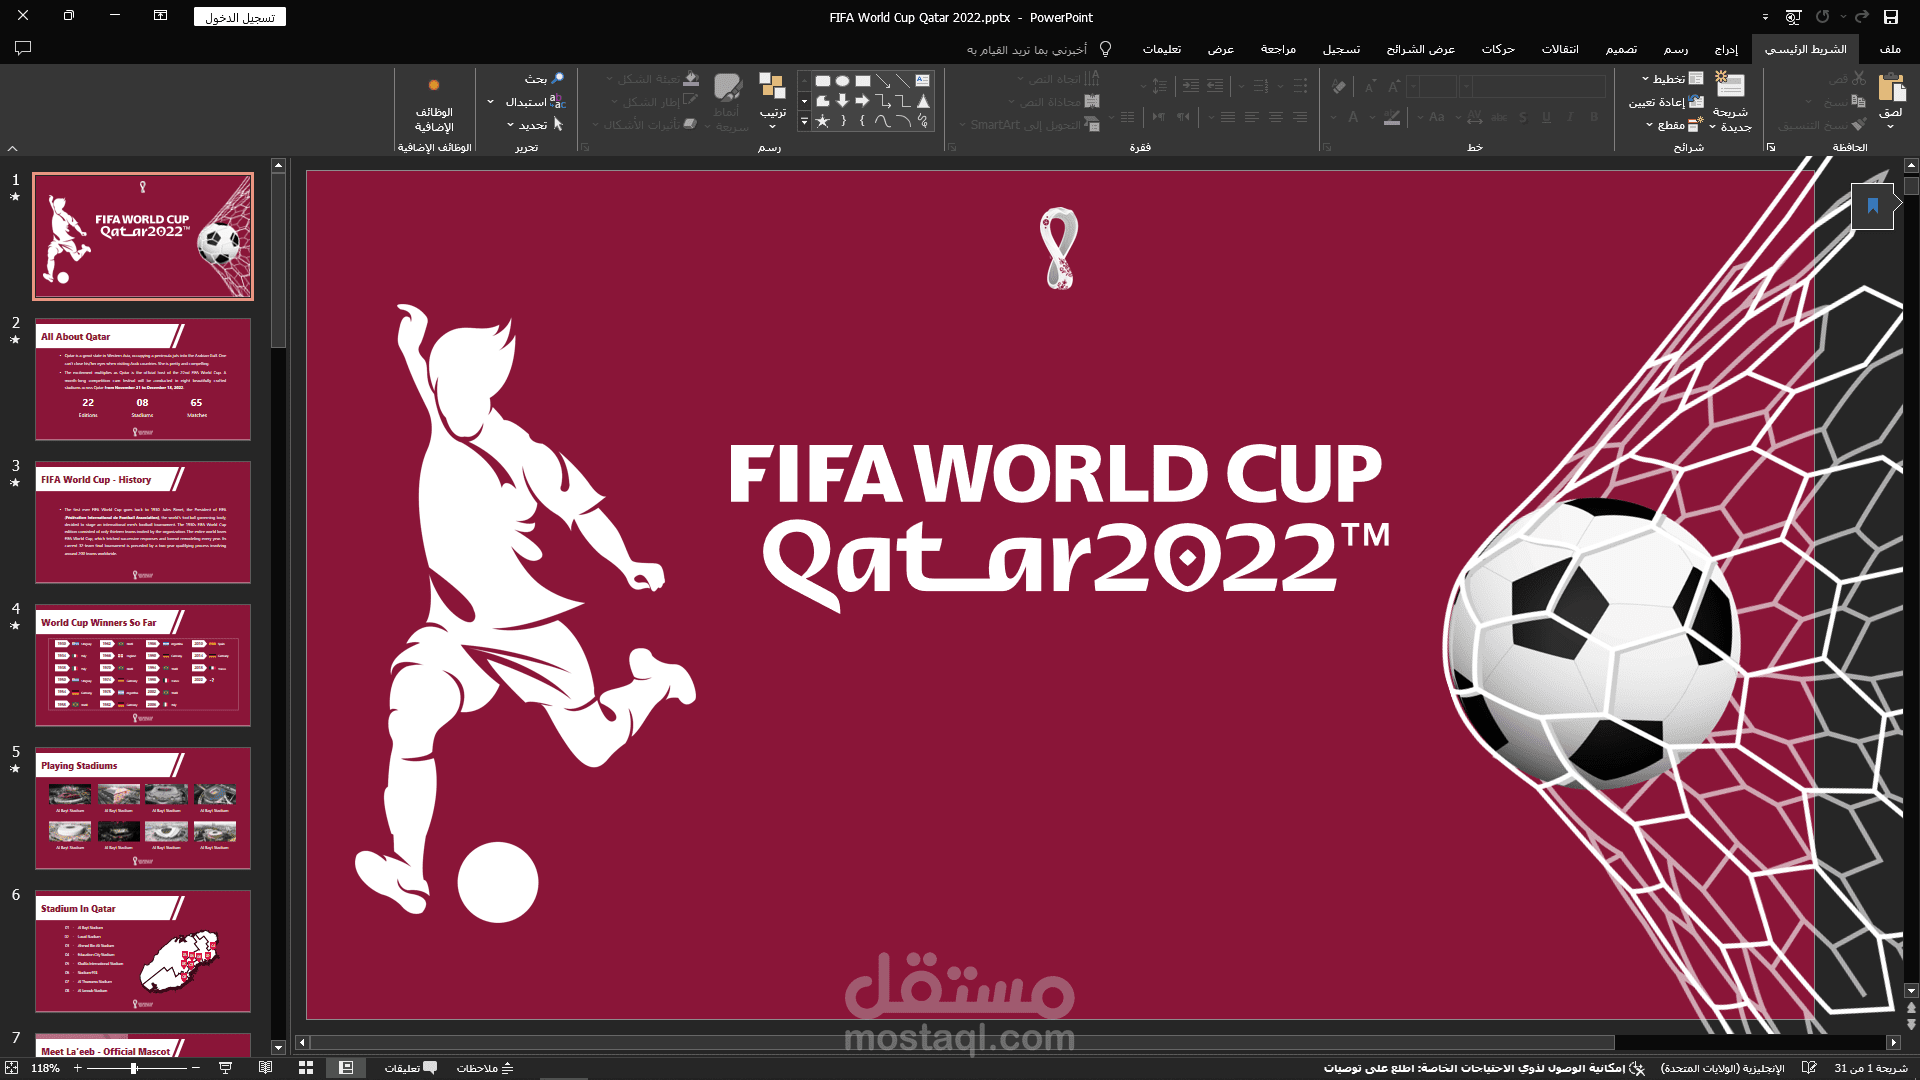This screenshot has width=1920, height=1080.
Task: Open the slide Layout (تخطيط) menu
Action: pos(1672,79)
